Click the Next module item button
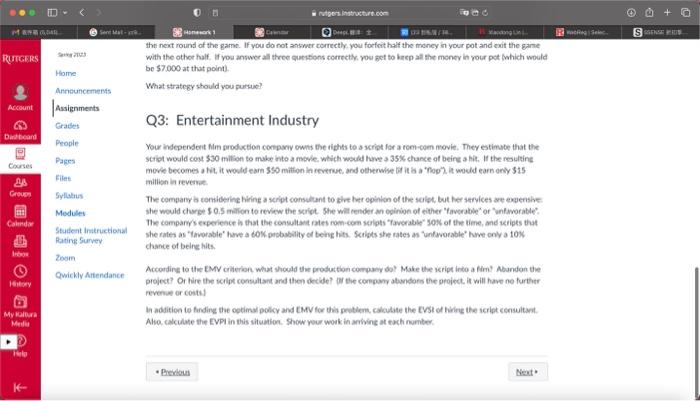The image size is (700, 401). pos(528,372)
